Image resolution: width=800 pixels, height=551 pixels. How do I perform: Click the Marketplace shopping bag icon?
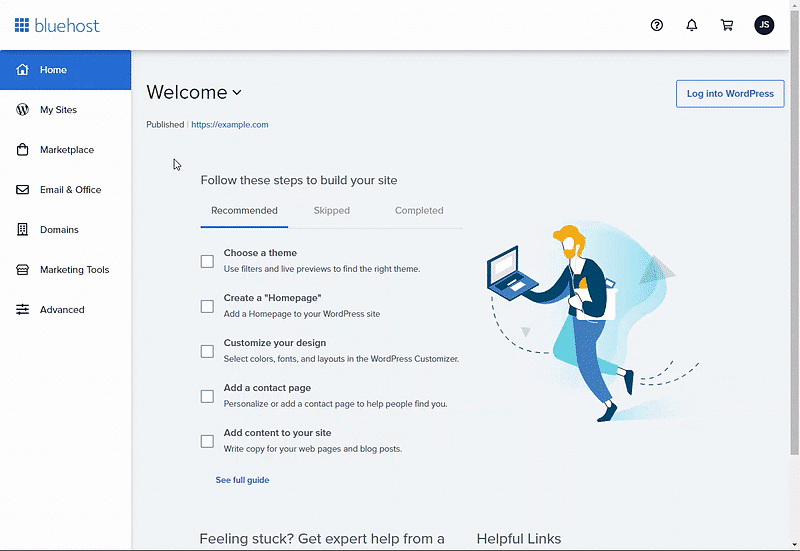pyautogui.click(x=22, y=149)
